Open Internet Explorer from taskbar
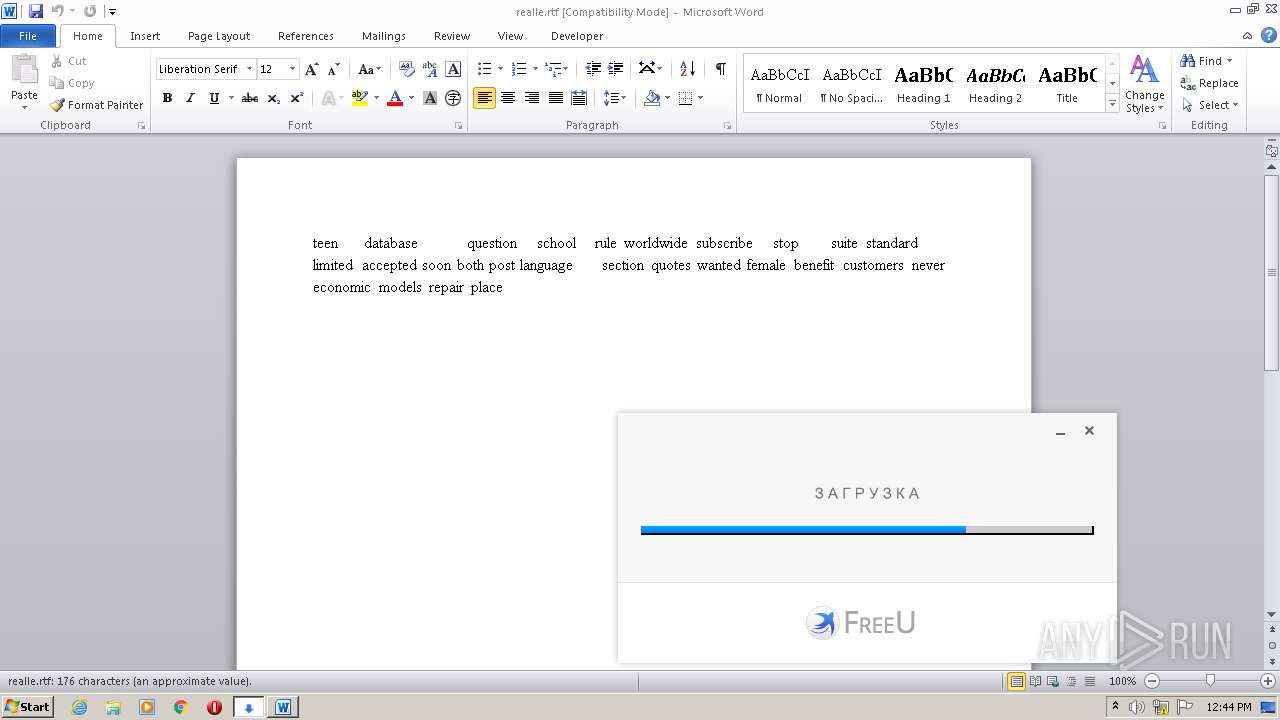 tap(79, 707)
